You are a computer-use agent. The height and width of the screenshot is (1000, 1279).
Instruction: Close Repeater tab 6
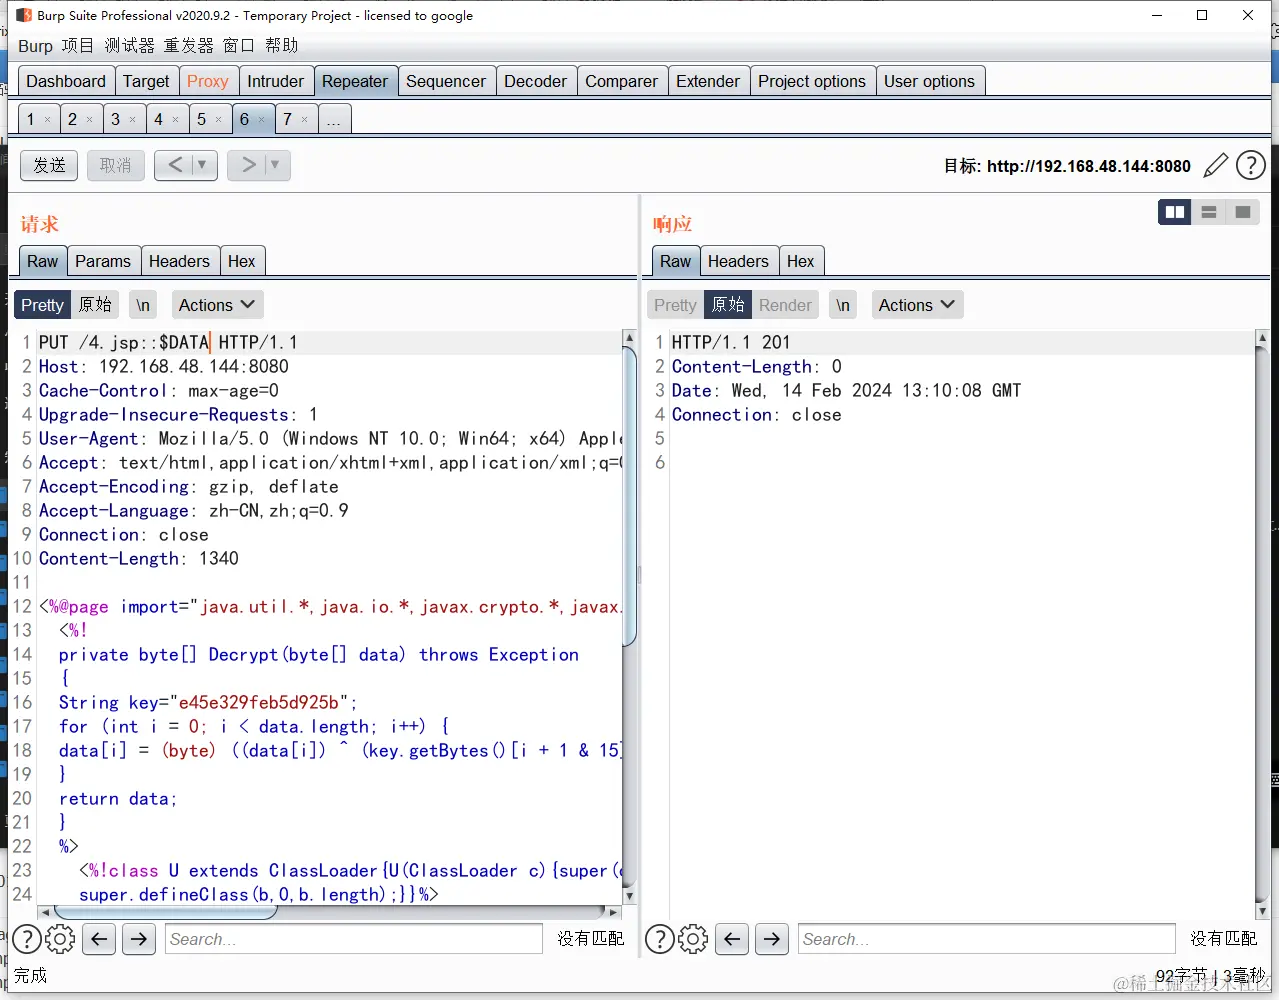(x=262, y=120)
